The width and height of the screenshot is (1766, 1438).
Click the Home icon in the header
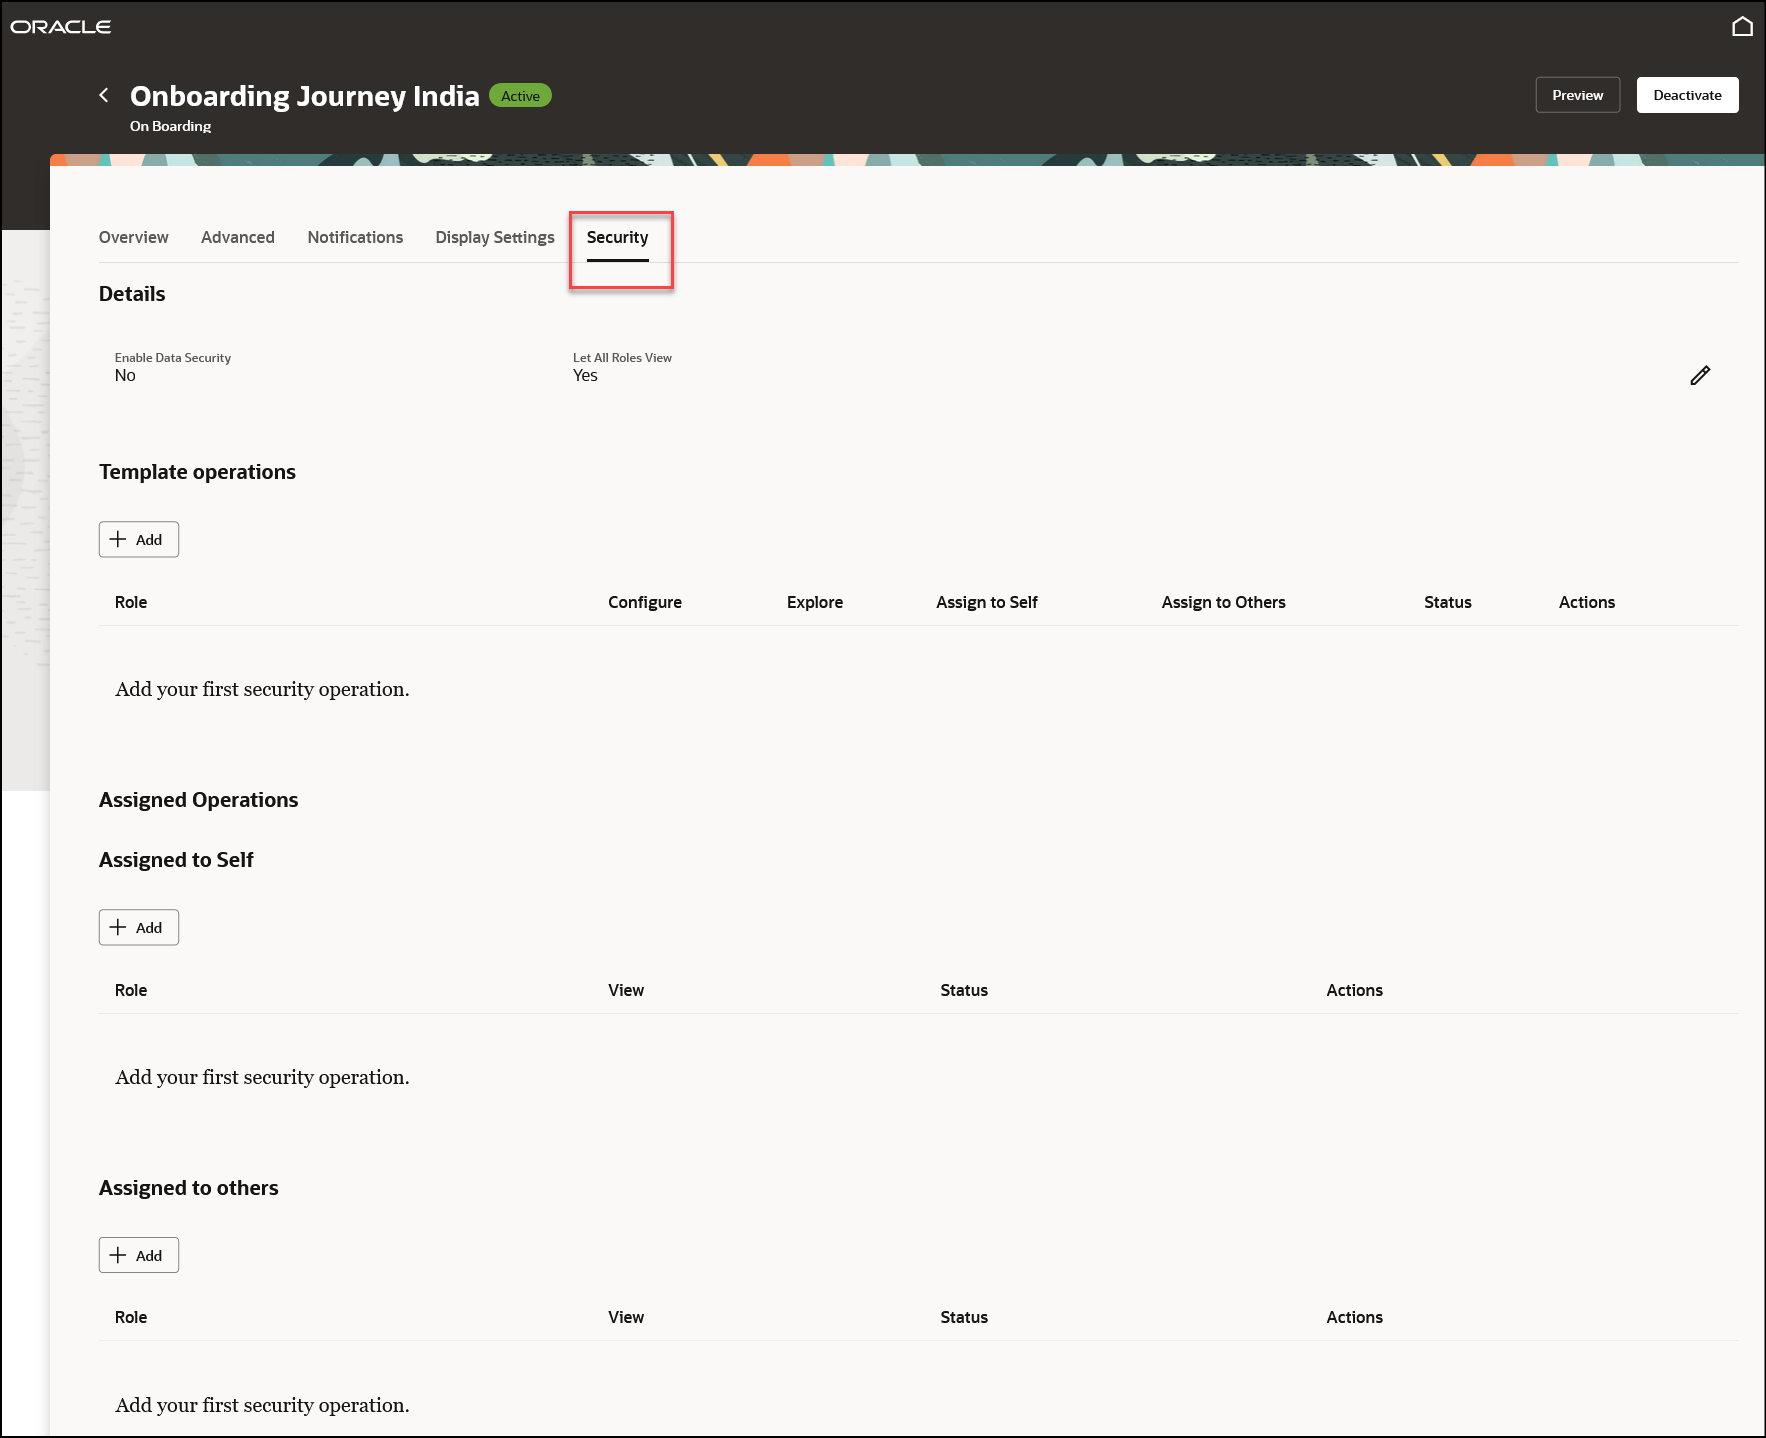1742,27
